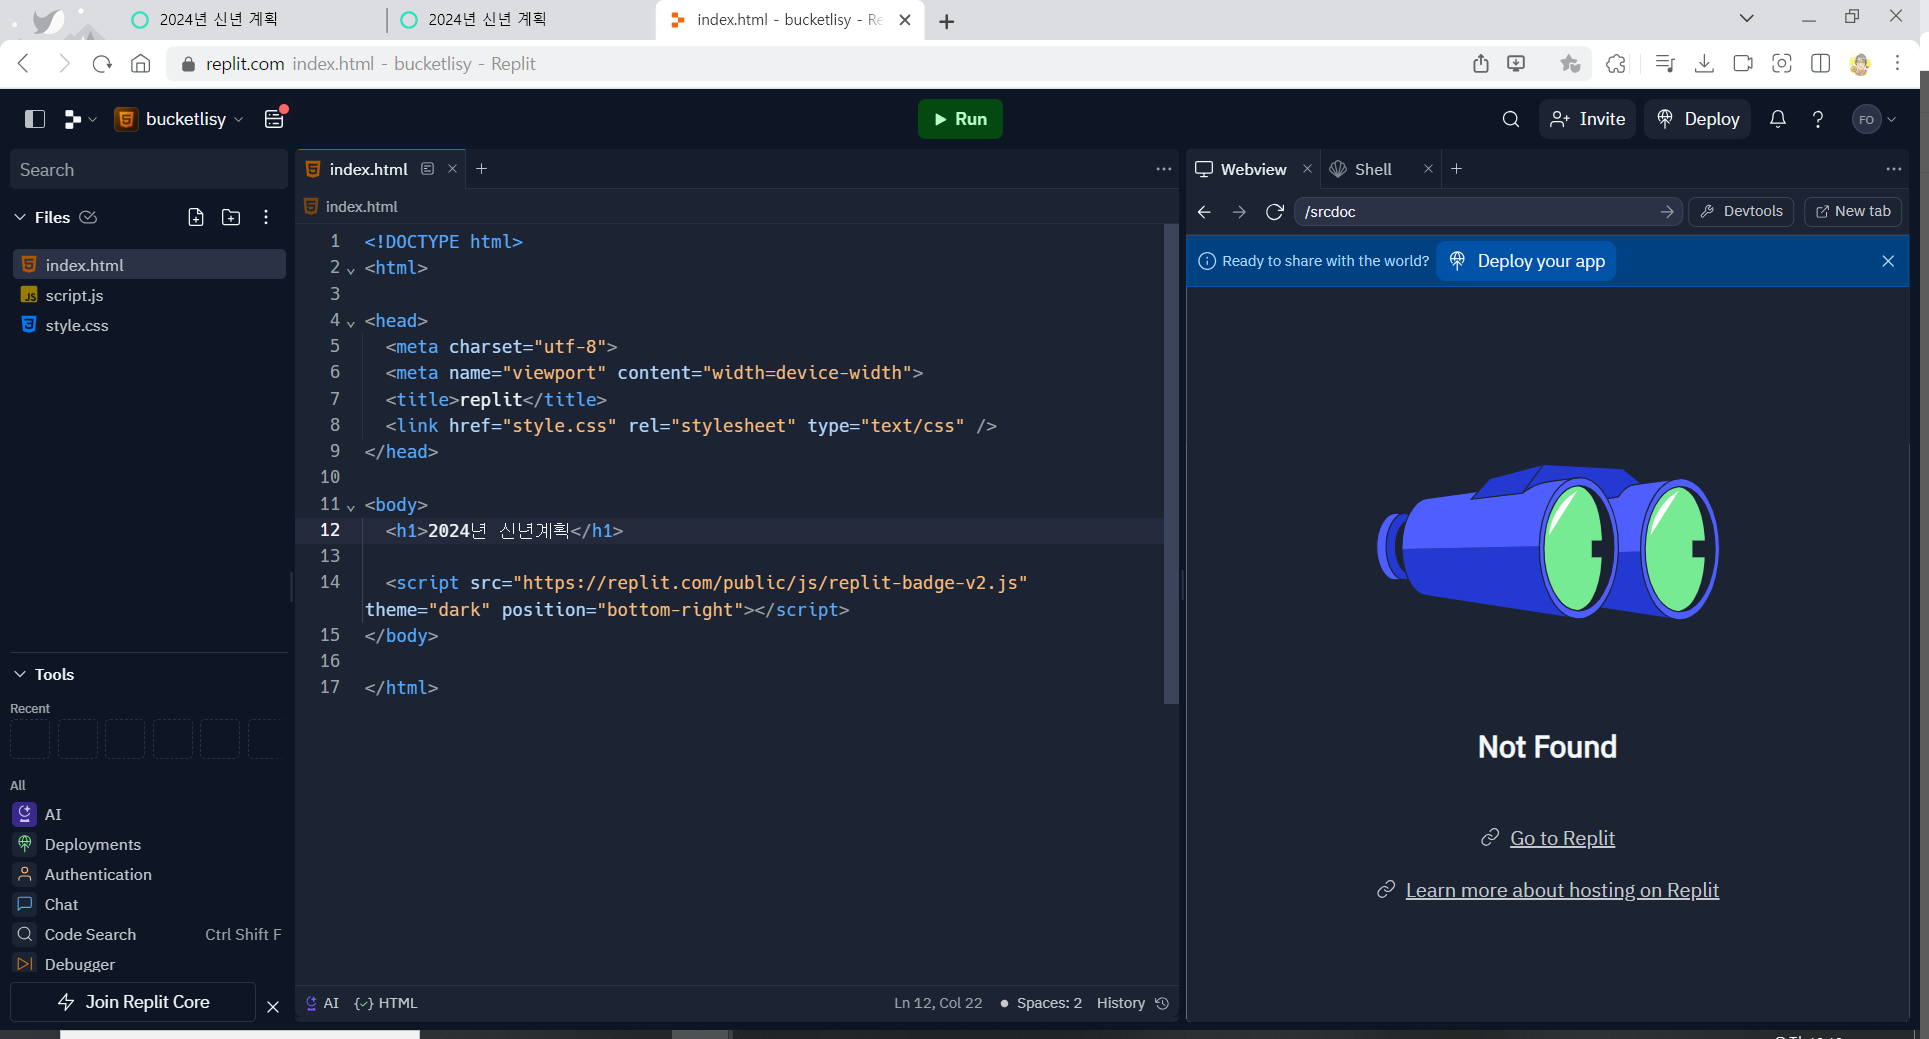Click the editor vertical scrollbar
This screenshot has height=1039, width=1929.
(x=1171, y=464)
